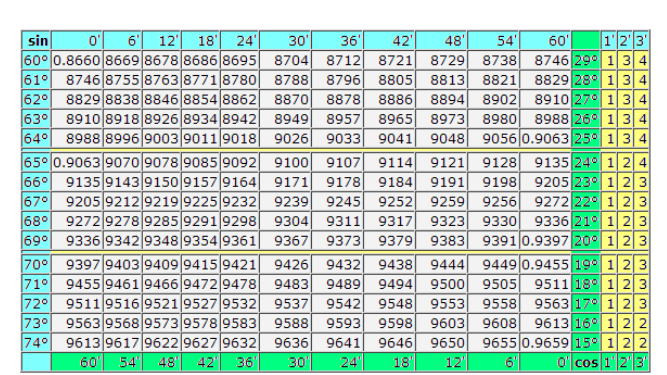Image resolution: width=667 pixels, height=375 pixels.
Task: Click the value 9085
Action: 201,162
